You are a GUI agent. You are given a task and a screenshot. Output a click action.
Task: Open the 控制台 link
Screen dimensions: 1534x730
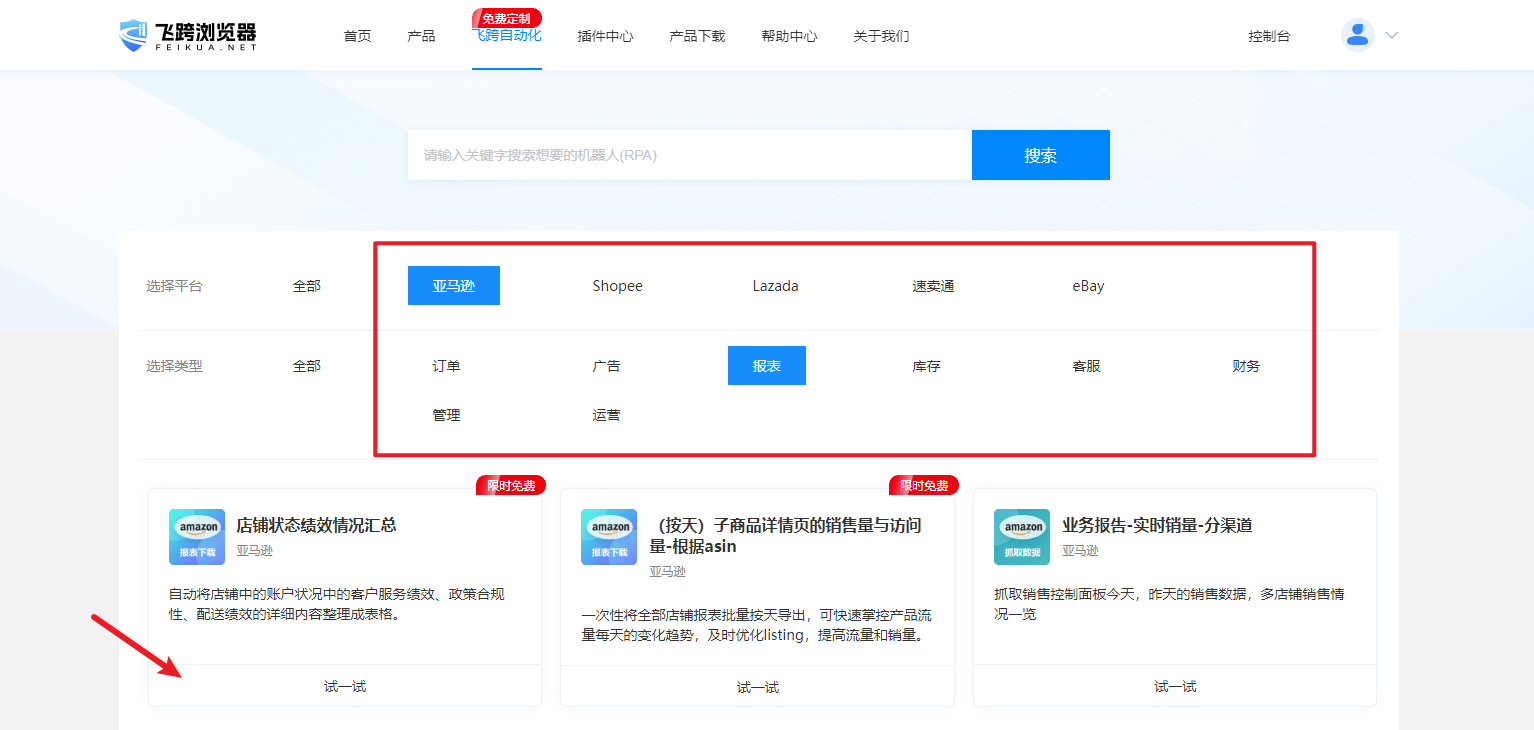(1269, 36)
